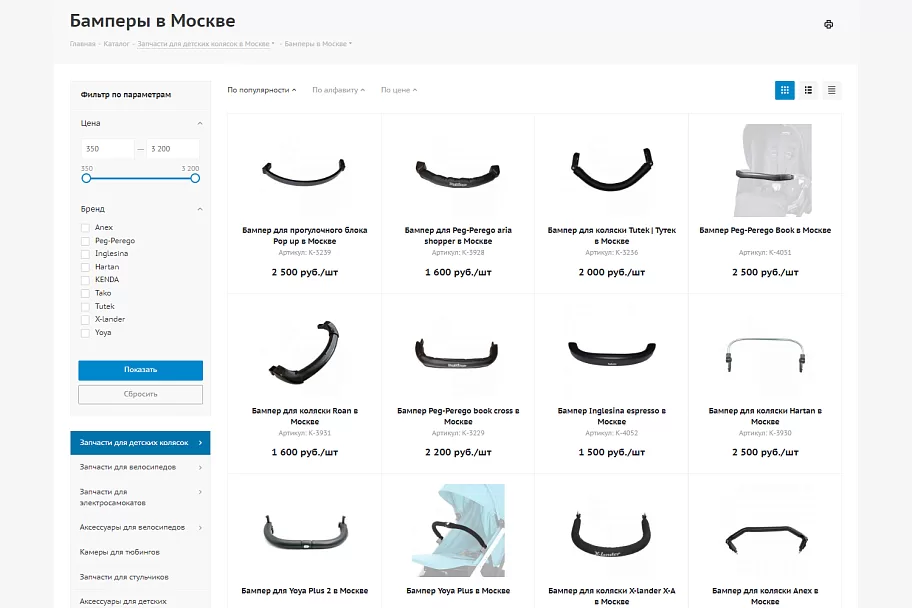Open the X-lander X-A bumper image

611,535
